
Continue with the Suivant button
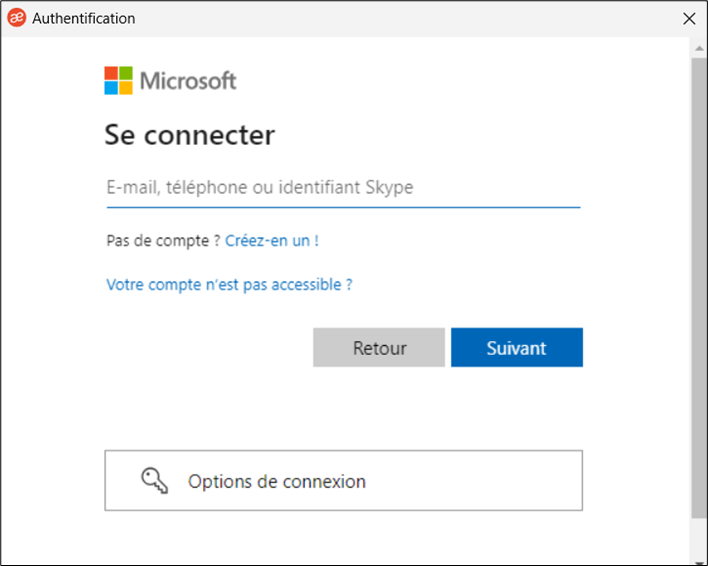pos(517,348)
